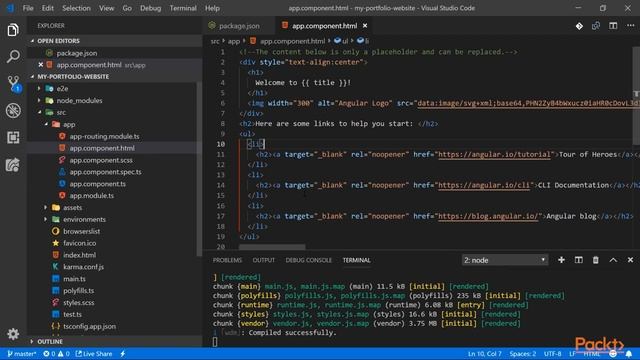The image size is (640, 360).
Task: Open the Live Share activity bar icon
Action: tap(13, 164)
